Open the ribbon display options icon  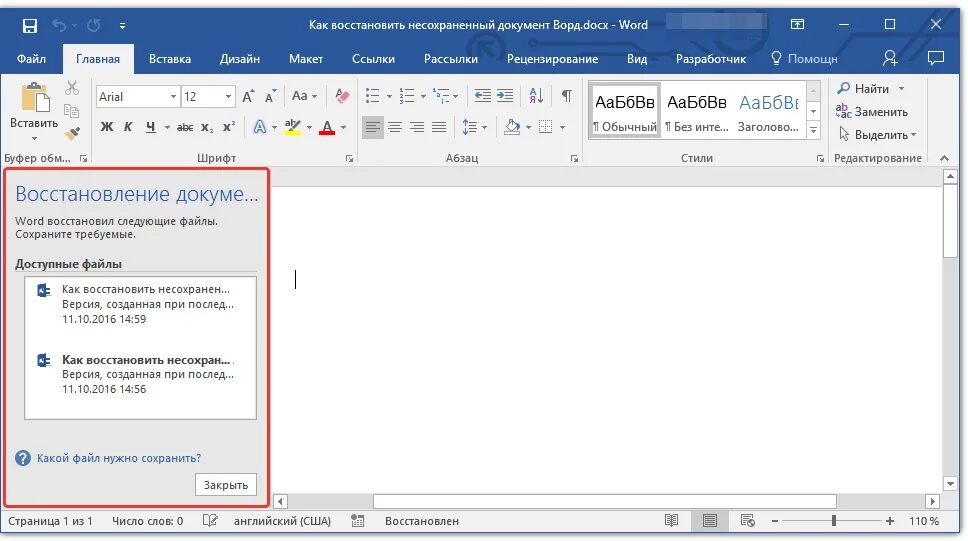[797, 24]
